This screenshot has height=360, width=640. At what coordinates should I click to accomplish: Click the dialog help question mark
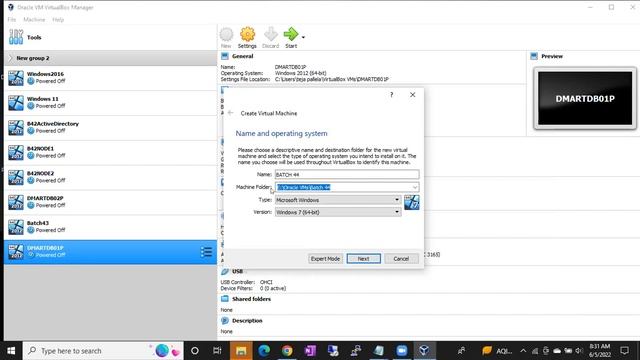click(x=391, y=95)
